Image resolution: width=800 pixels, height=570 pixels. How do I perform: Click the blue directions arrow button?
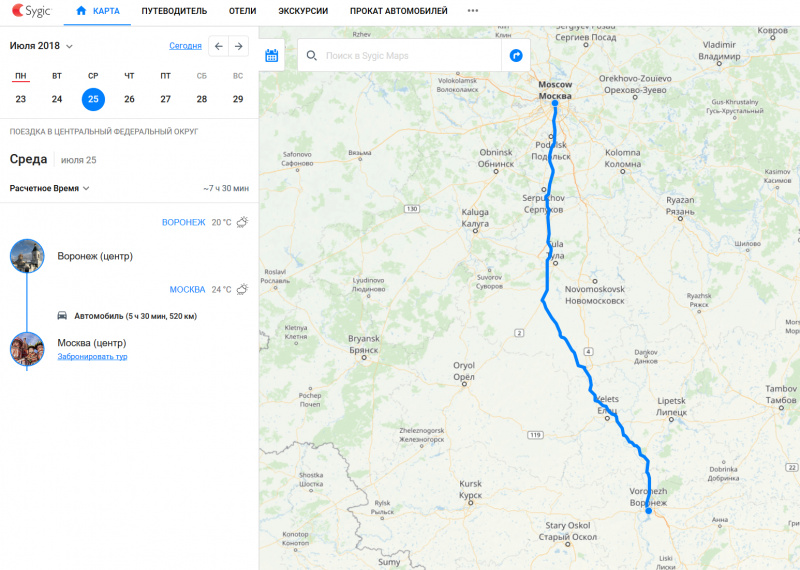pyautogui.click(x=516, y=55)
